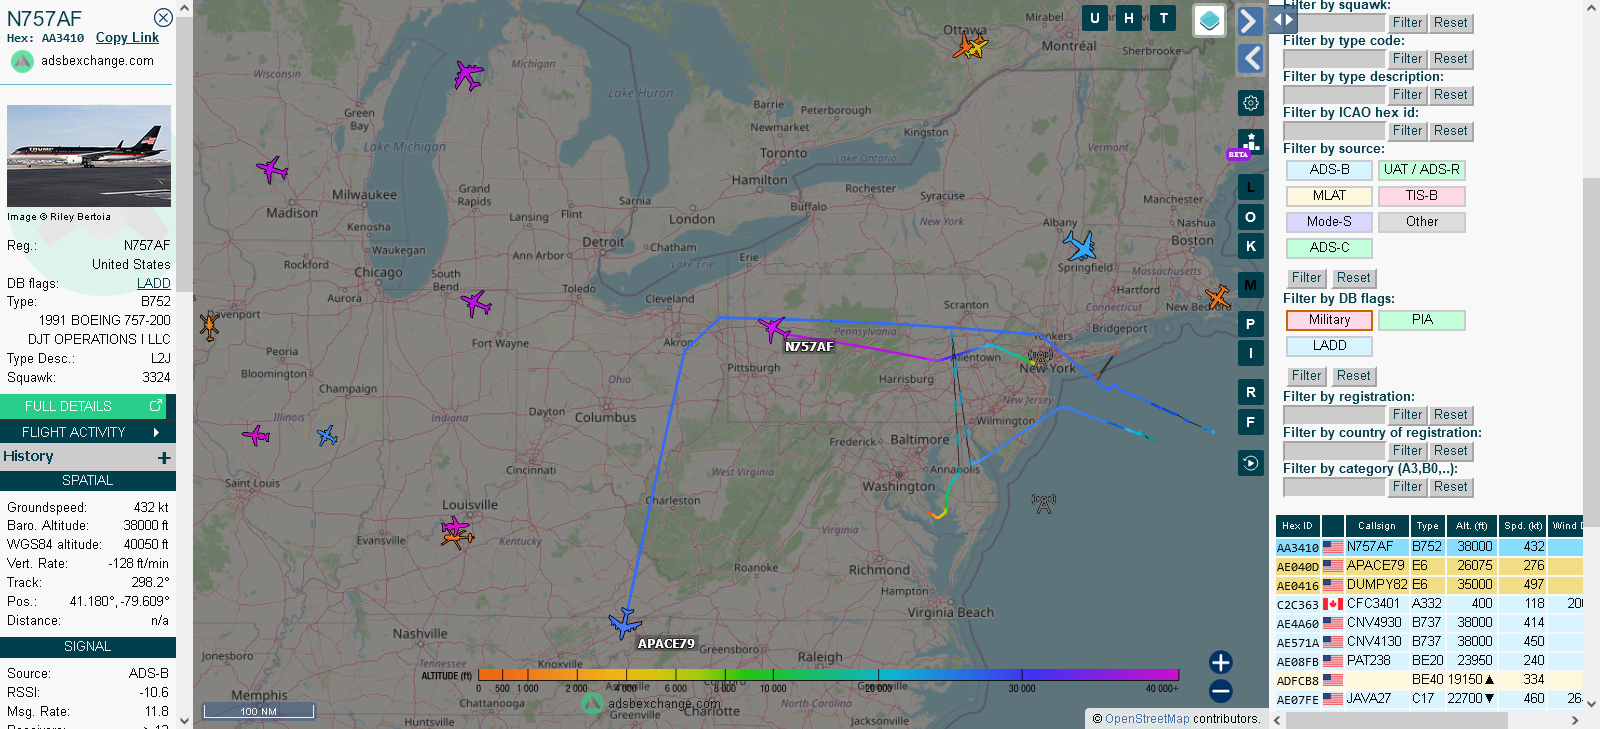Select the PAT238 row in aircraft table
This screenshot has height=729, width=1600.
coord(1429,661)
